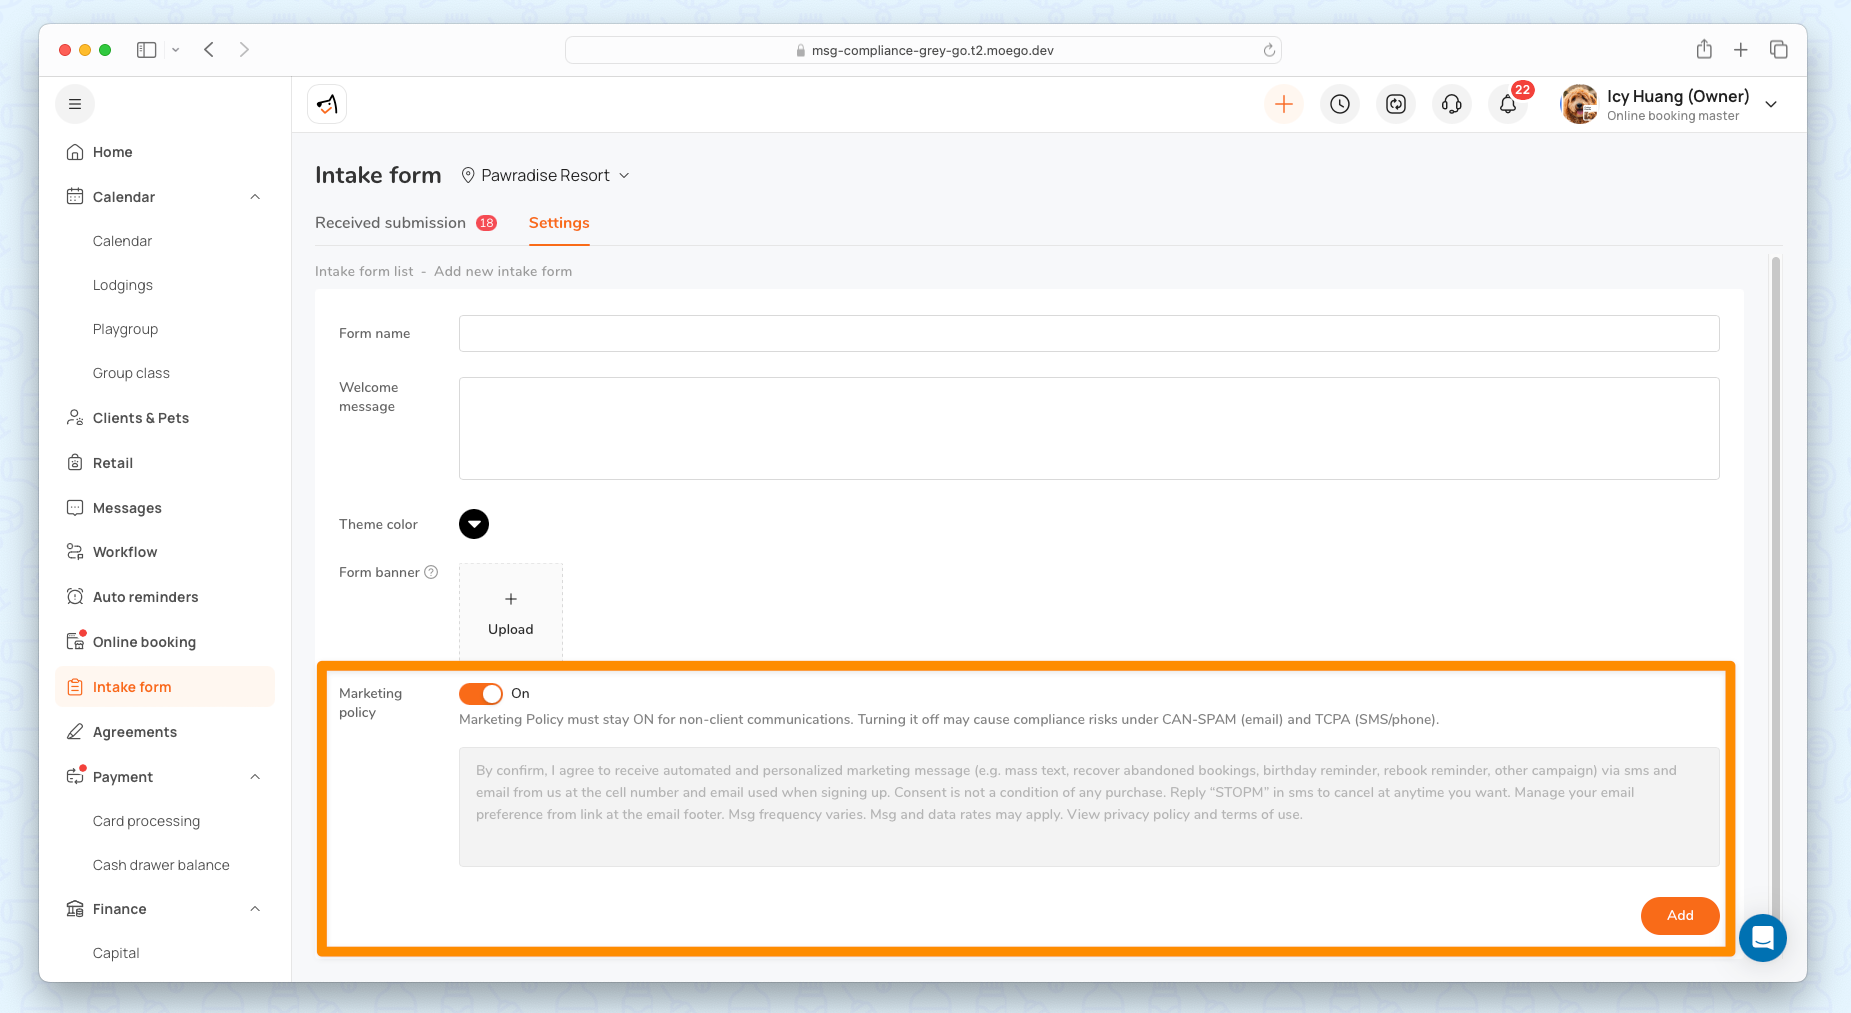Image resolution: width=1851 pixels, height=1013 pixels.
Task: Collapse the Calendar sidebar section
Action: [x=255, y=197]
